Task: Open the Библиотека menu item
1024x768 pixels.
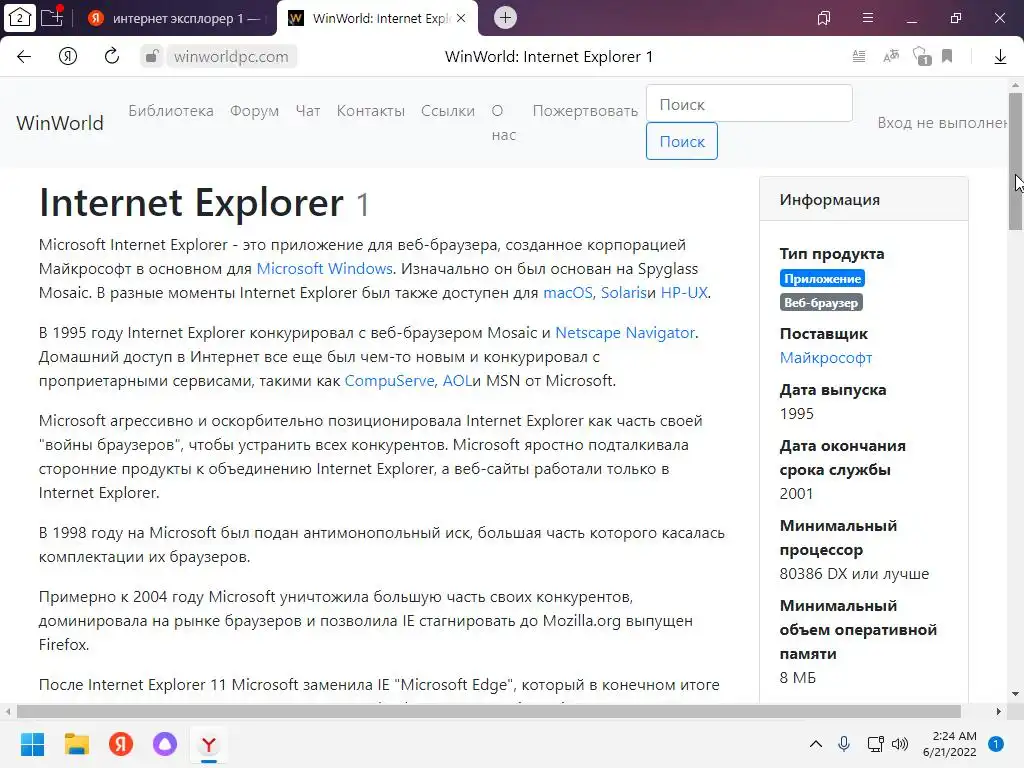Action: 171,110
